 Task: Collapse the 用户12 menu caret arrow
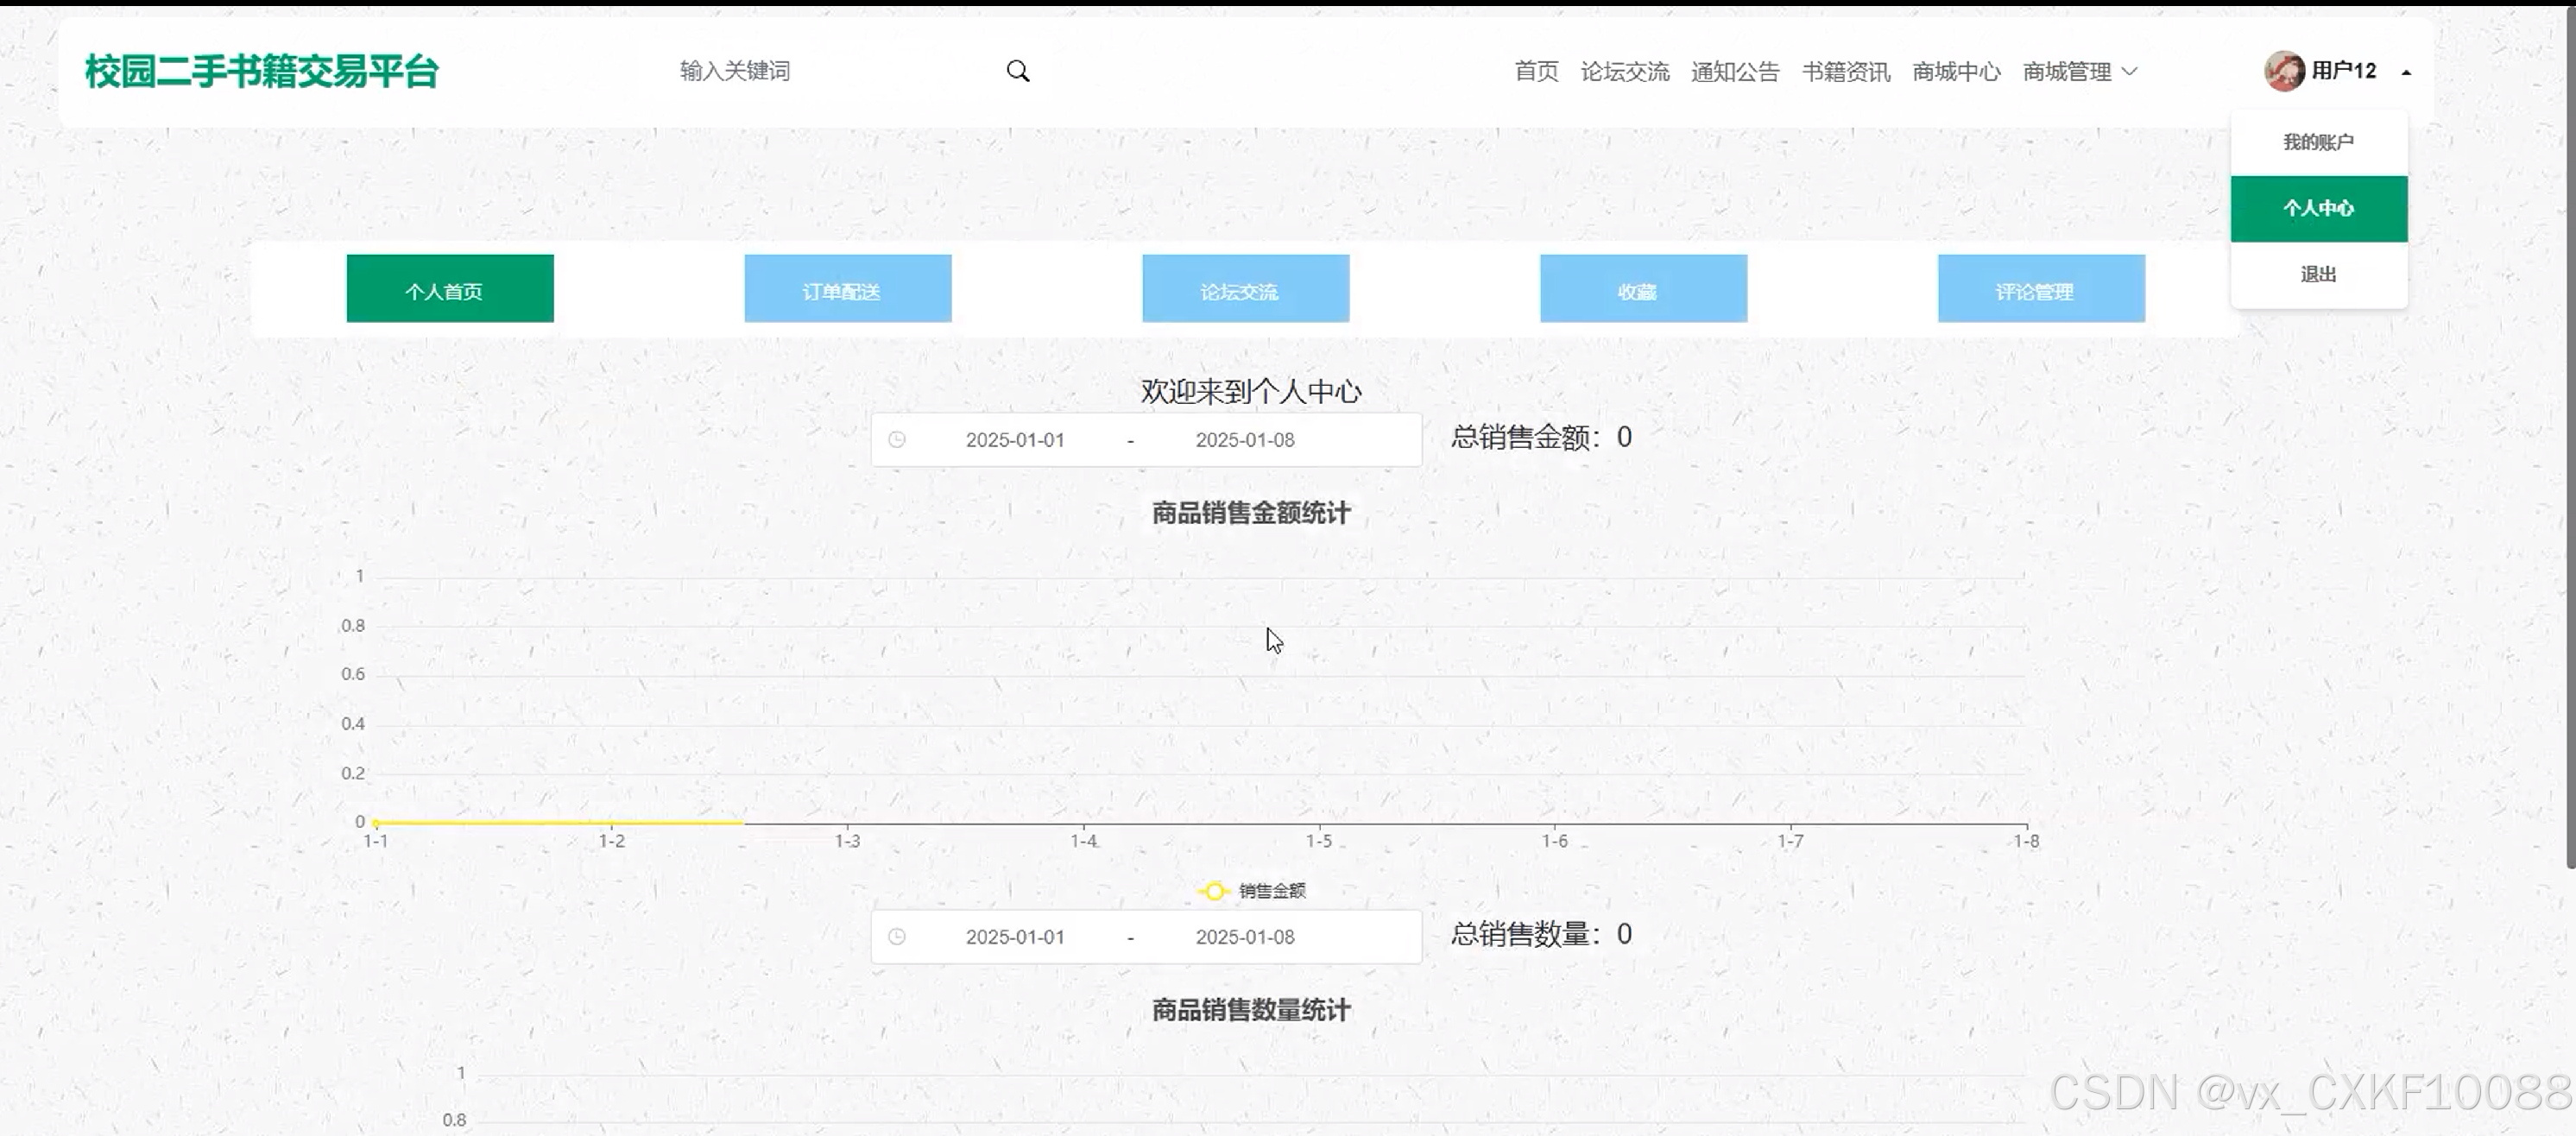pyautogui.click(x=2406, y=72)
